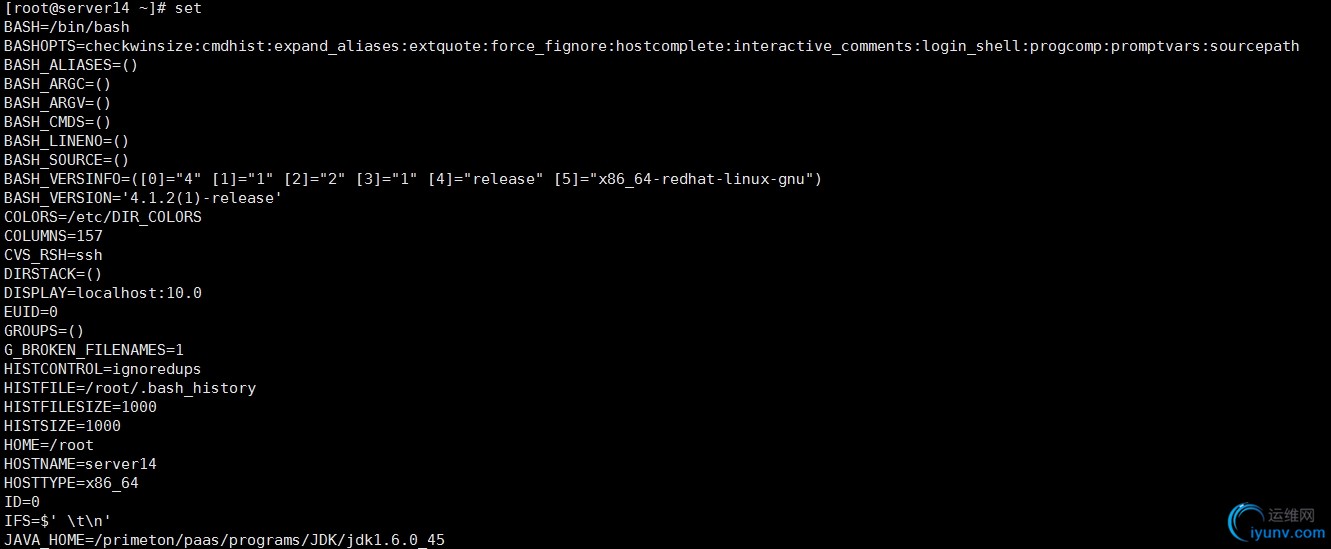The width and height of the screenshot is (1331, 549).
Task: Click the BASH_VERSINFO array line
Action: (413, 179)
